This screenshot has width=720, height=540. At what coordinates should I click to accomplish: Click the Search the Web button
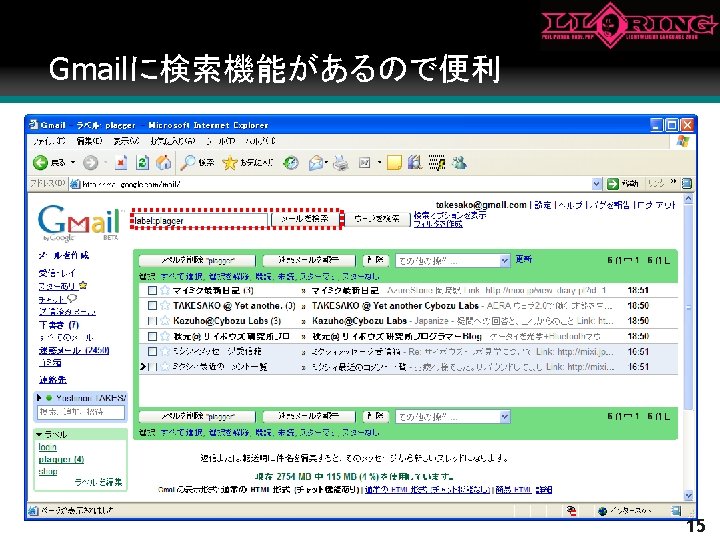pos(377,219)
